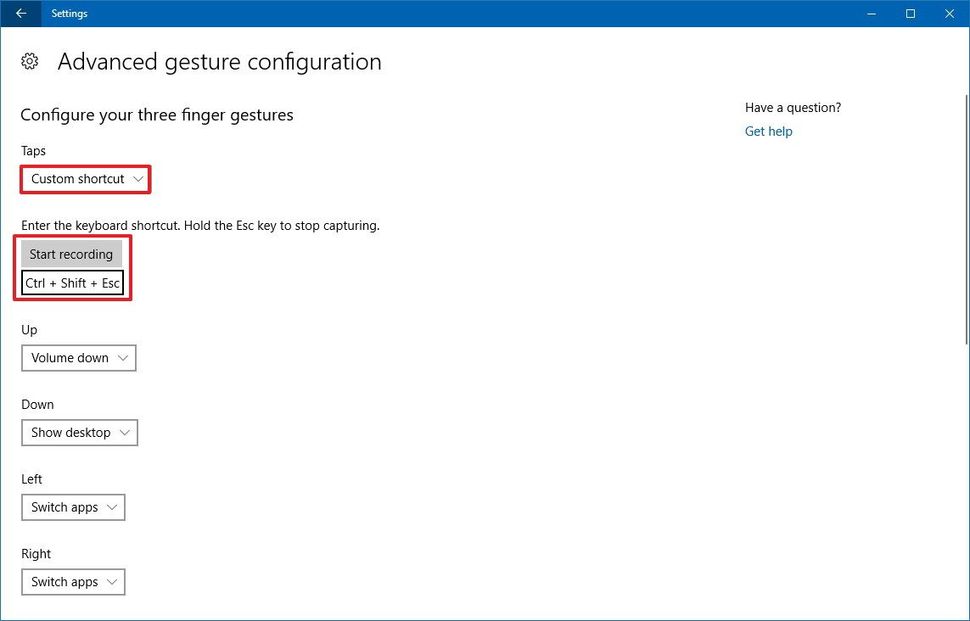Click the chevron on the Volume down selector
Viewport: 970px width, 621px height.
(x=123, y=357)
